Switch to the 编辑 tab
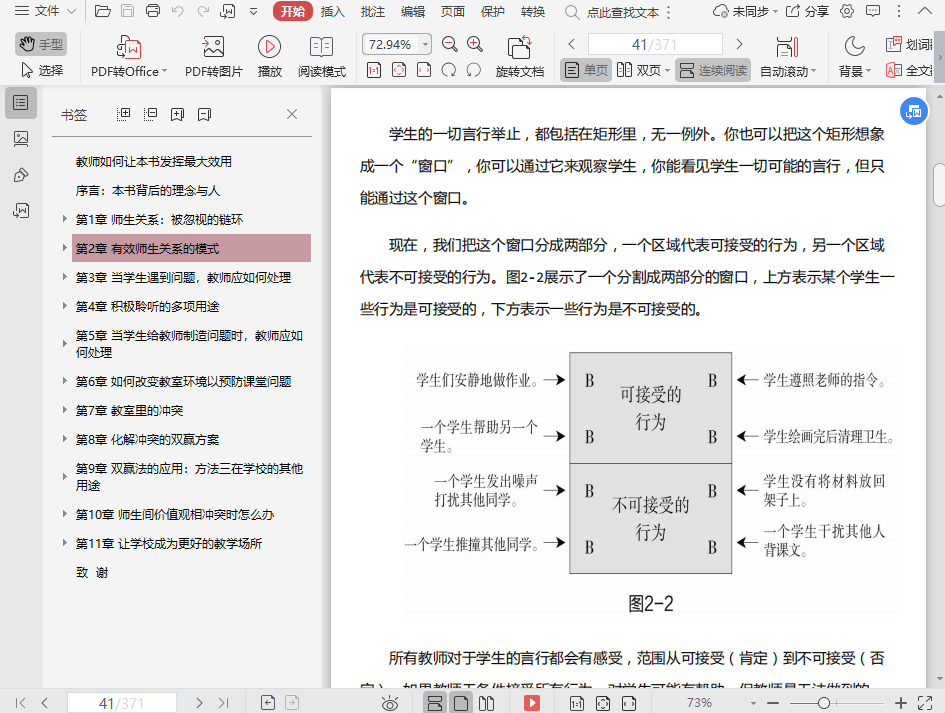 click(x=413, y=11)
